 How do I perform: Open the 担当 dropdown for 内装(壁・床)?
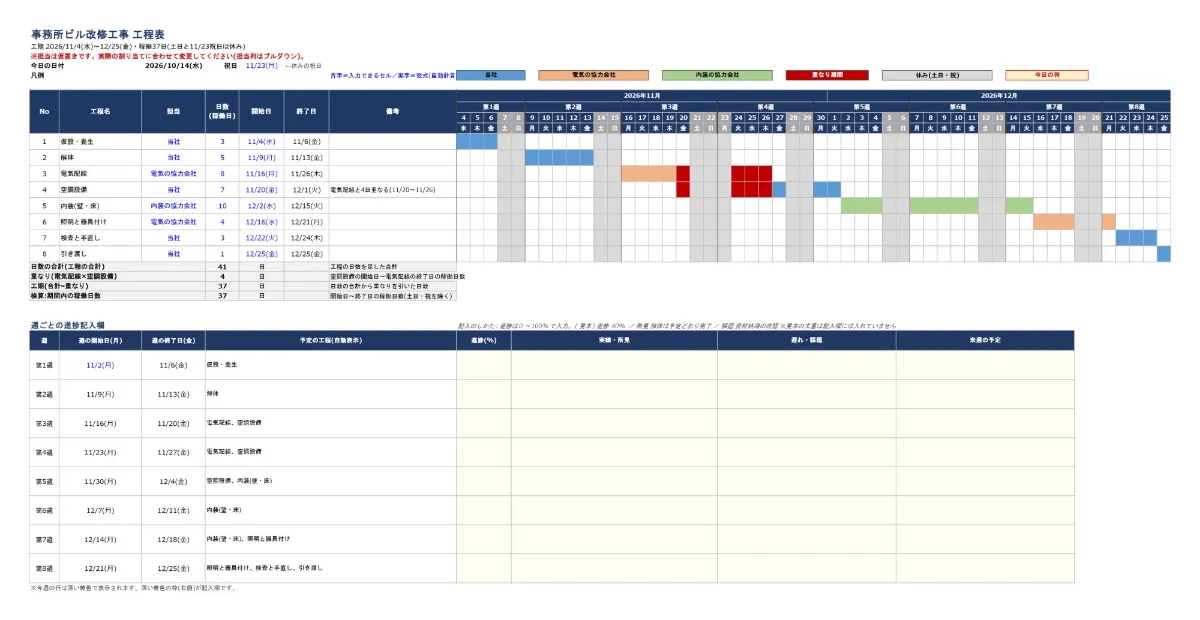click(174, 205)
